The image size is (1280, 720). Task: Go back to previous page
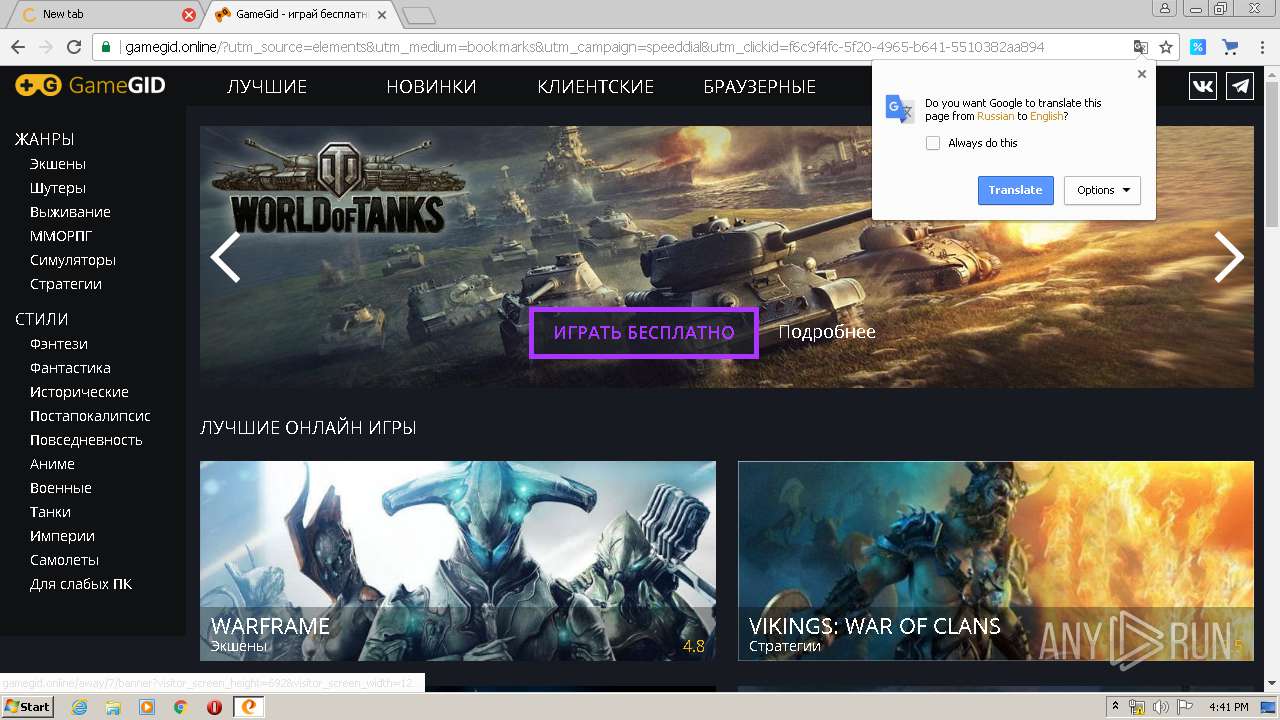click(17, 47)
